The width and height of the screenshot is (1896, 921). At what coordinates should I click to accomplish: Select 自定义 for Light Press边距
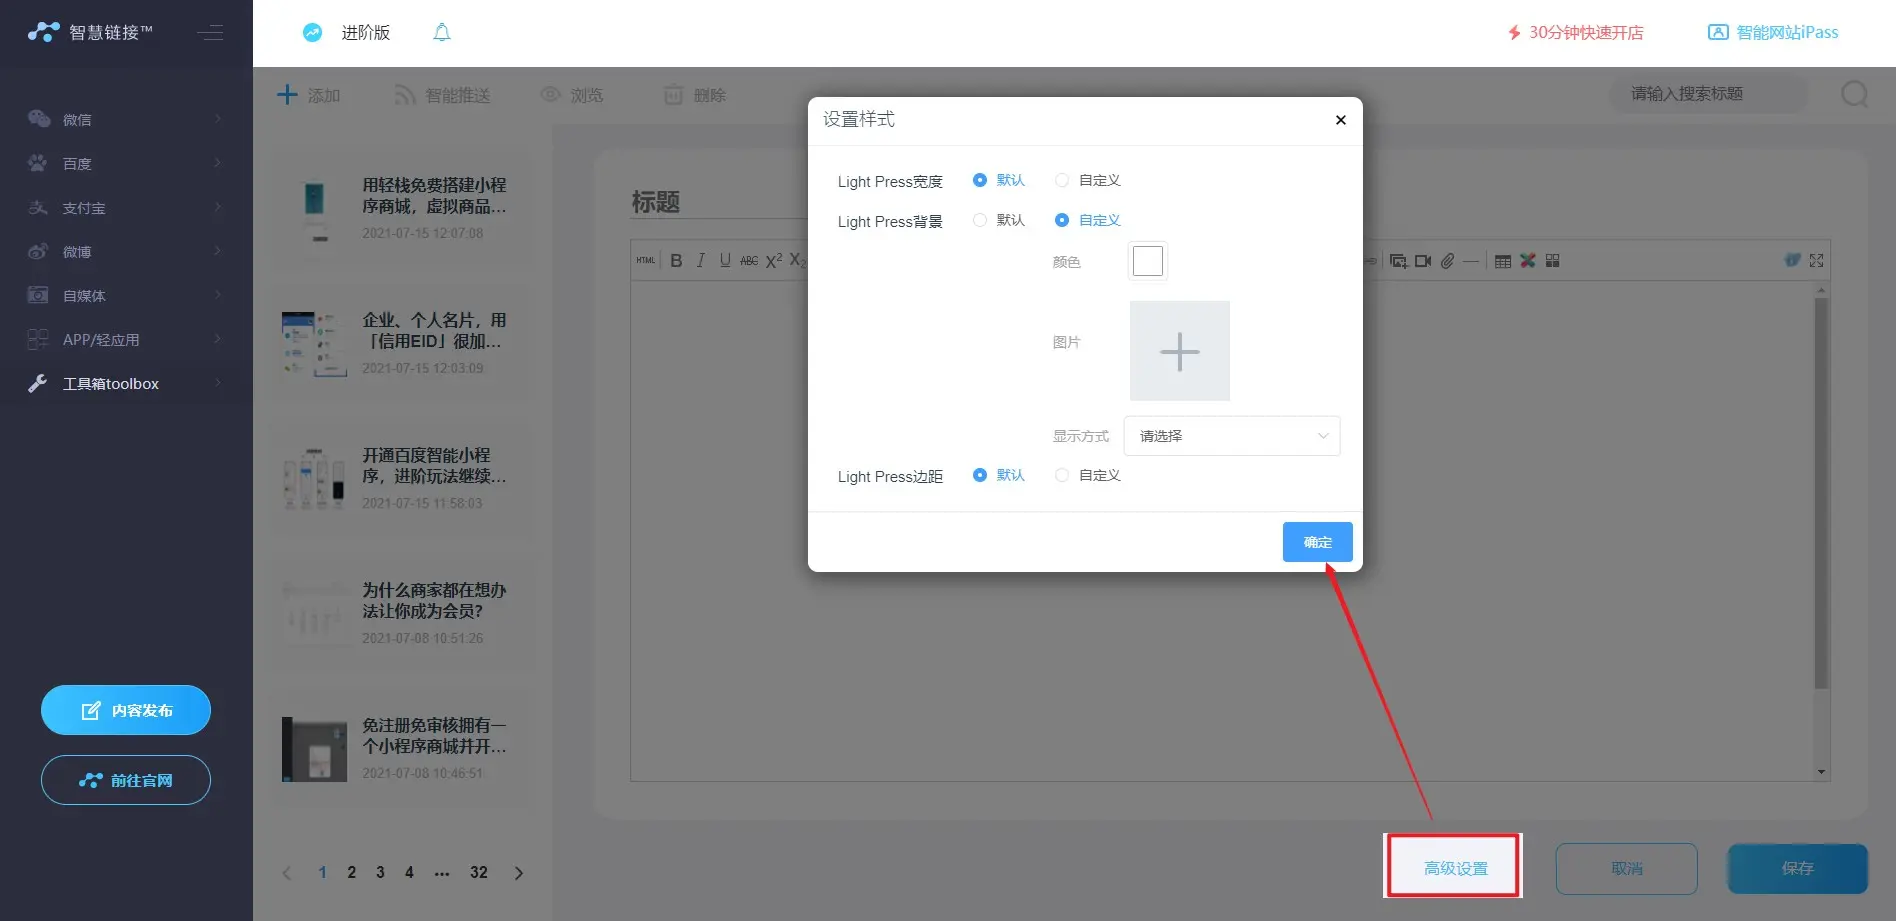click(x=1062, y=476)
